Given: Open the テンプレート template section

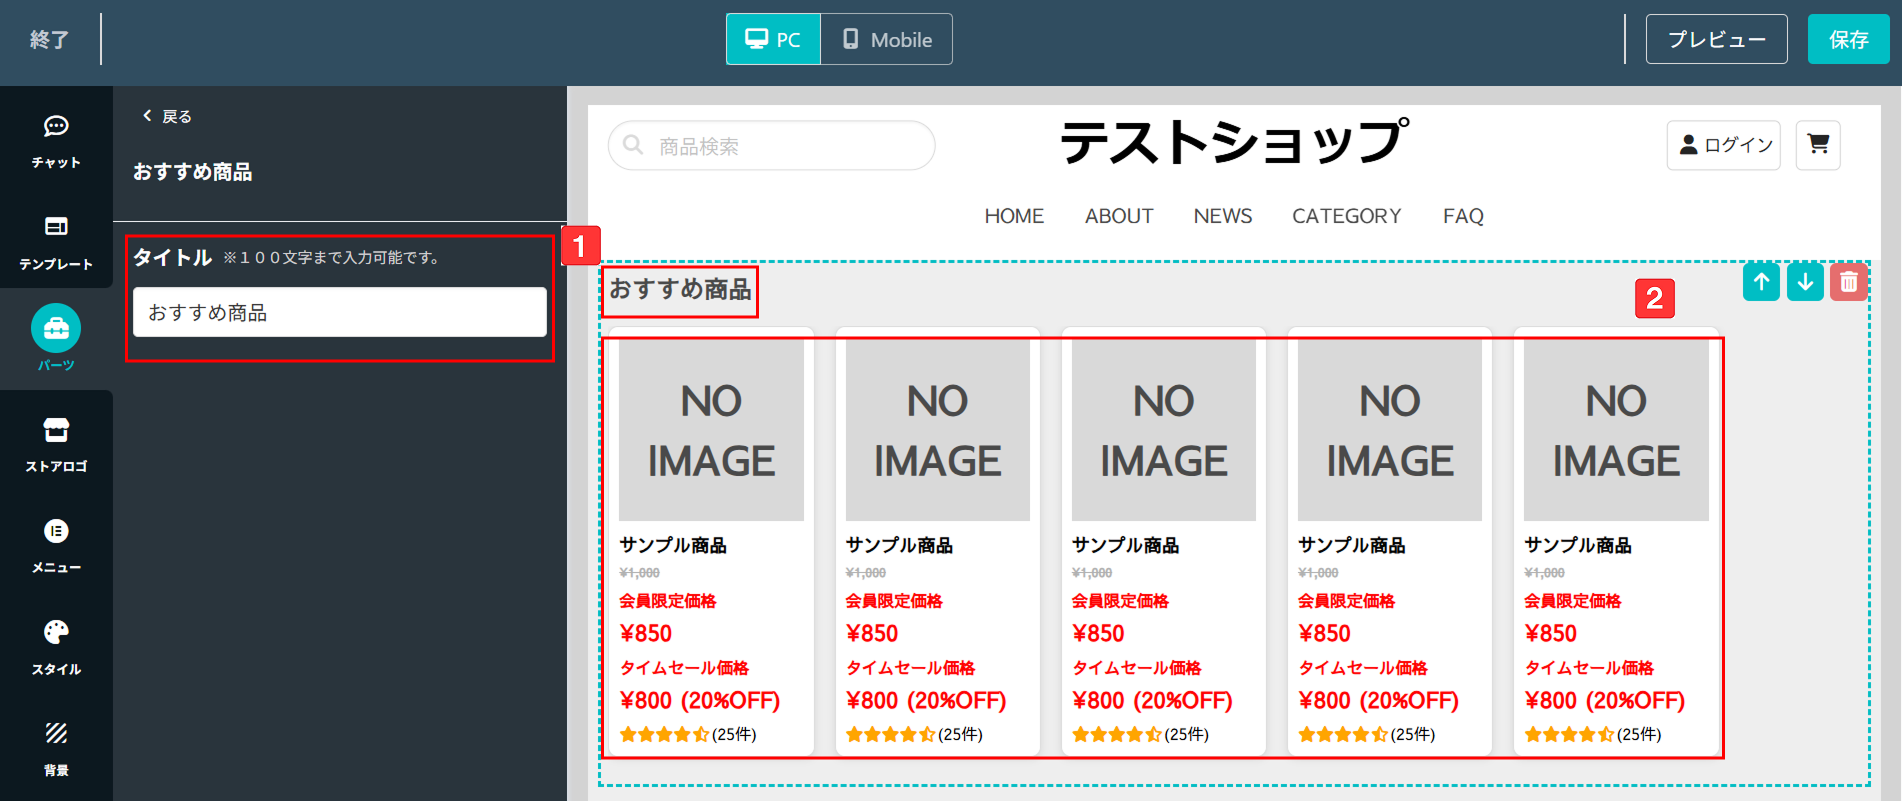Looking at the screenshot, I should (56, 239).
